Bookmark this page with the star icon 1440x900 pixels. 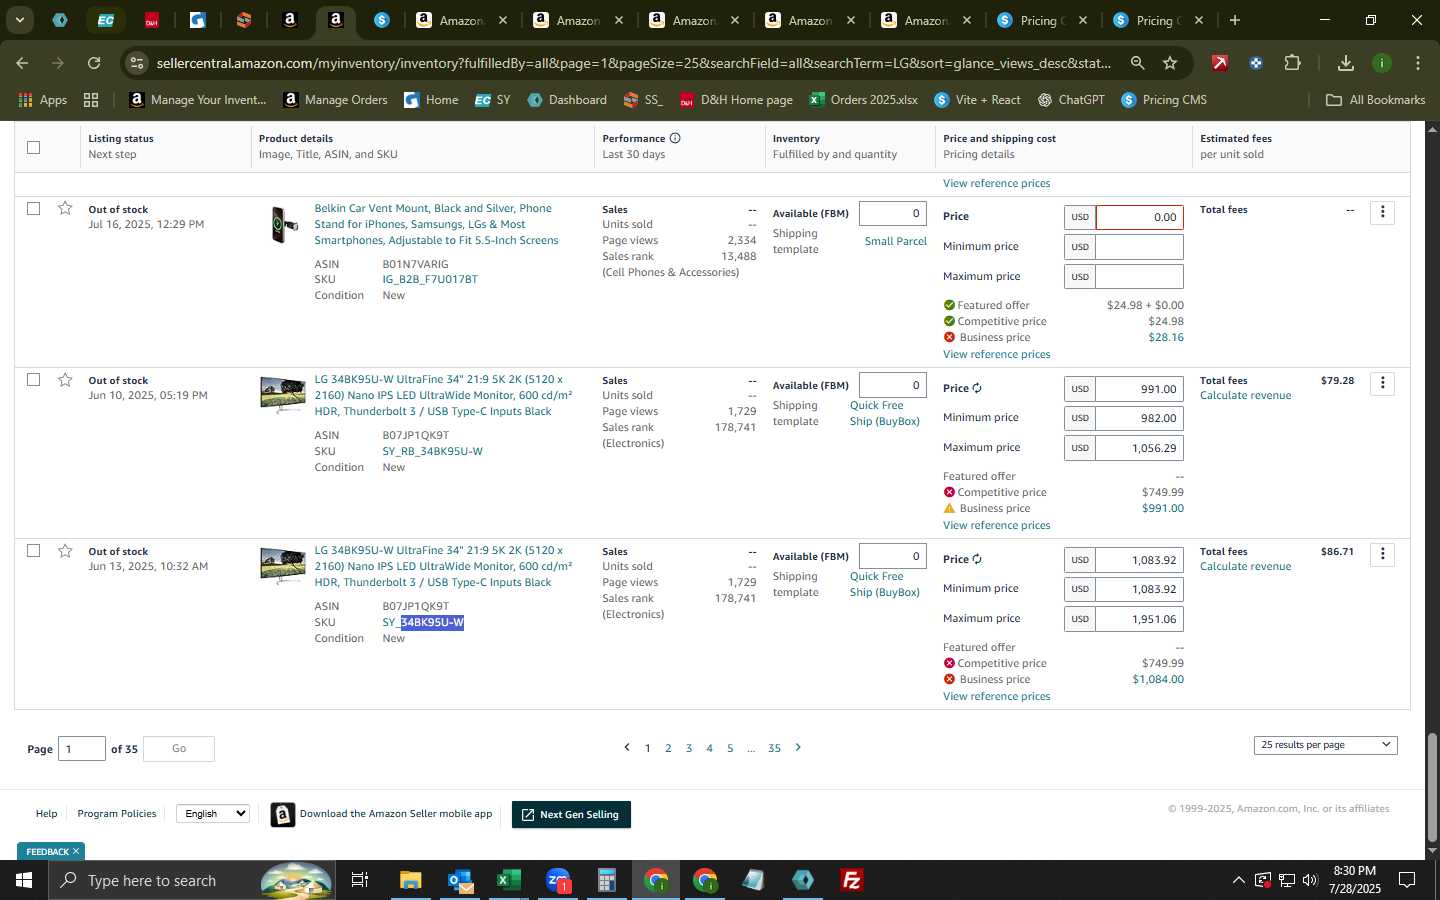click(1170, 63)
